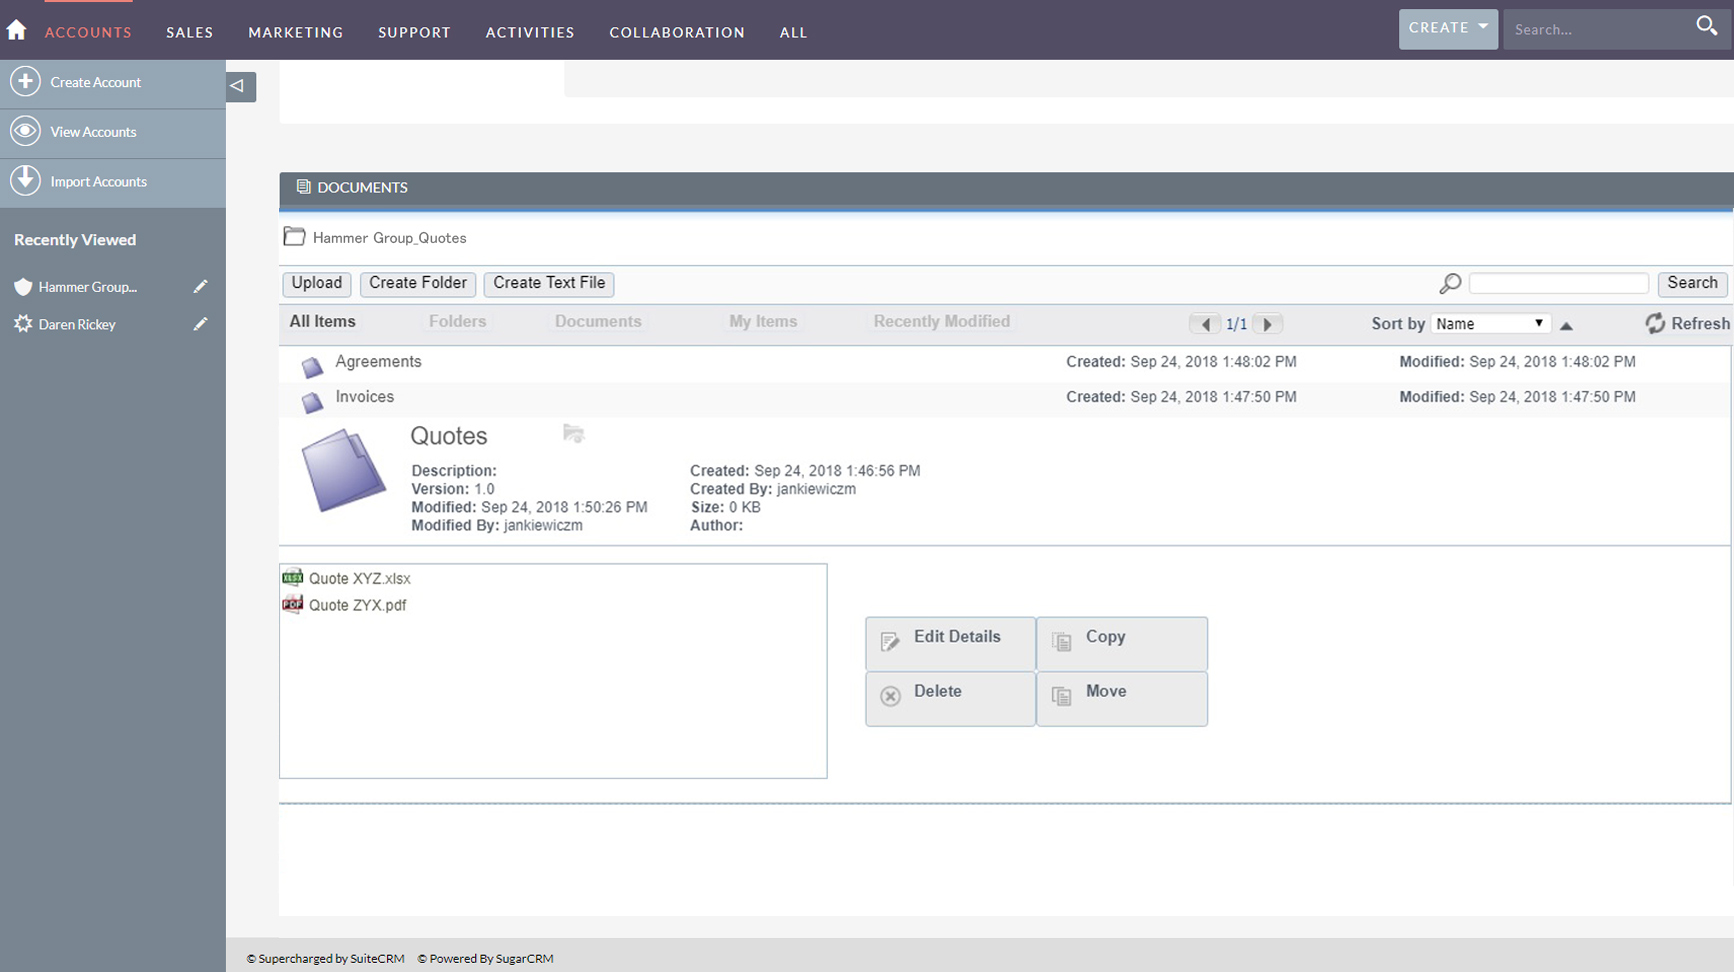Click the Agreements folder icon

pyautogui.click(x=312, y=367)
